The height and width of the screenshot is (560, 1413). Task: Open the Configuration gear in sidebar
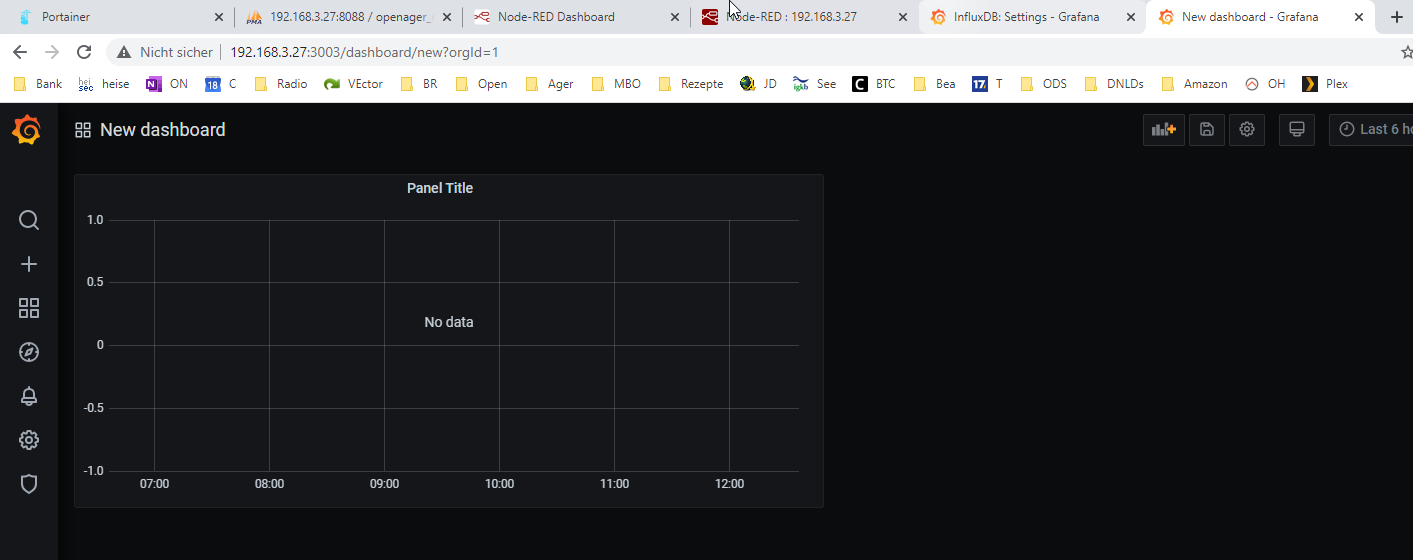click(29, 440)
